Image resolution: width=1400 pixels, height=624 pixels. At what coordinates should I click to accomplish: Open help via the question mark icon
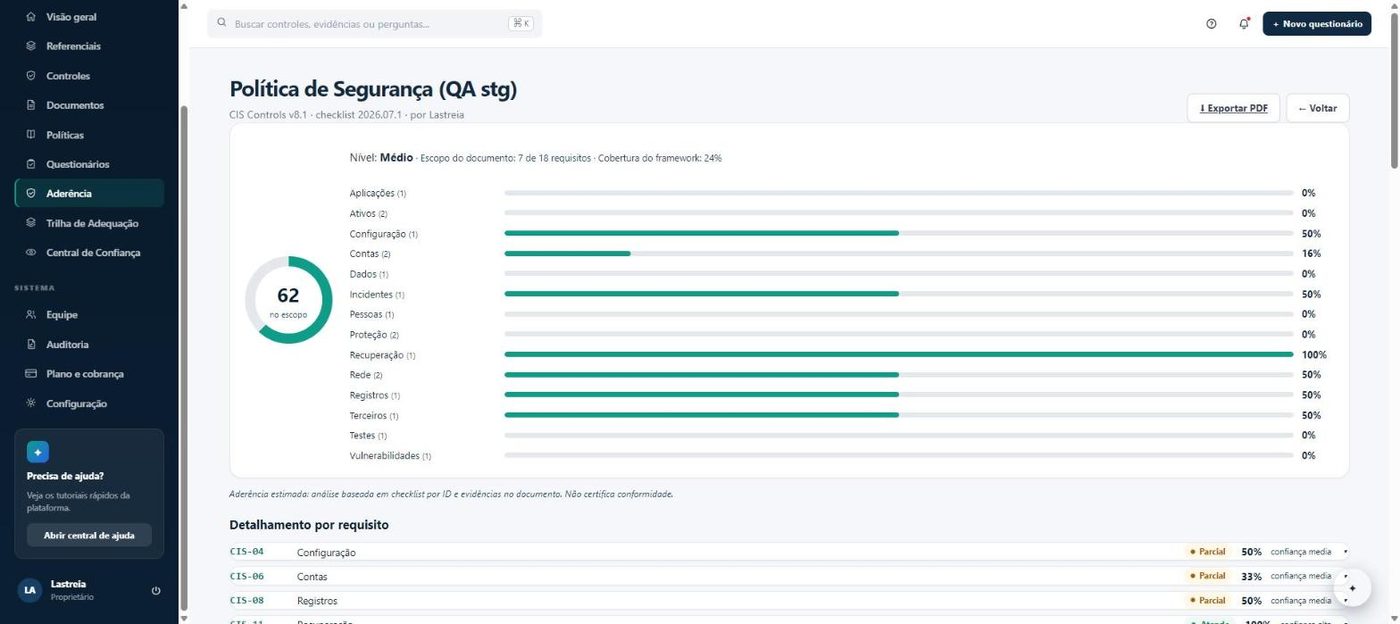[x=1211, y=24]
